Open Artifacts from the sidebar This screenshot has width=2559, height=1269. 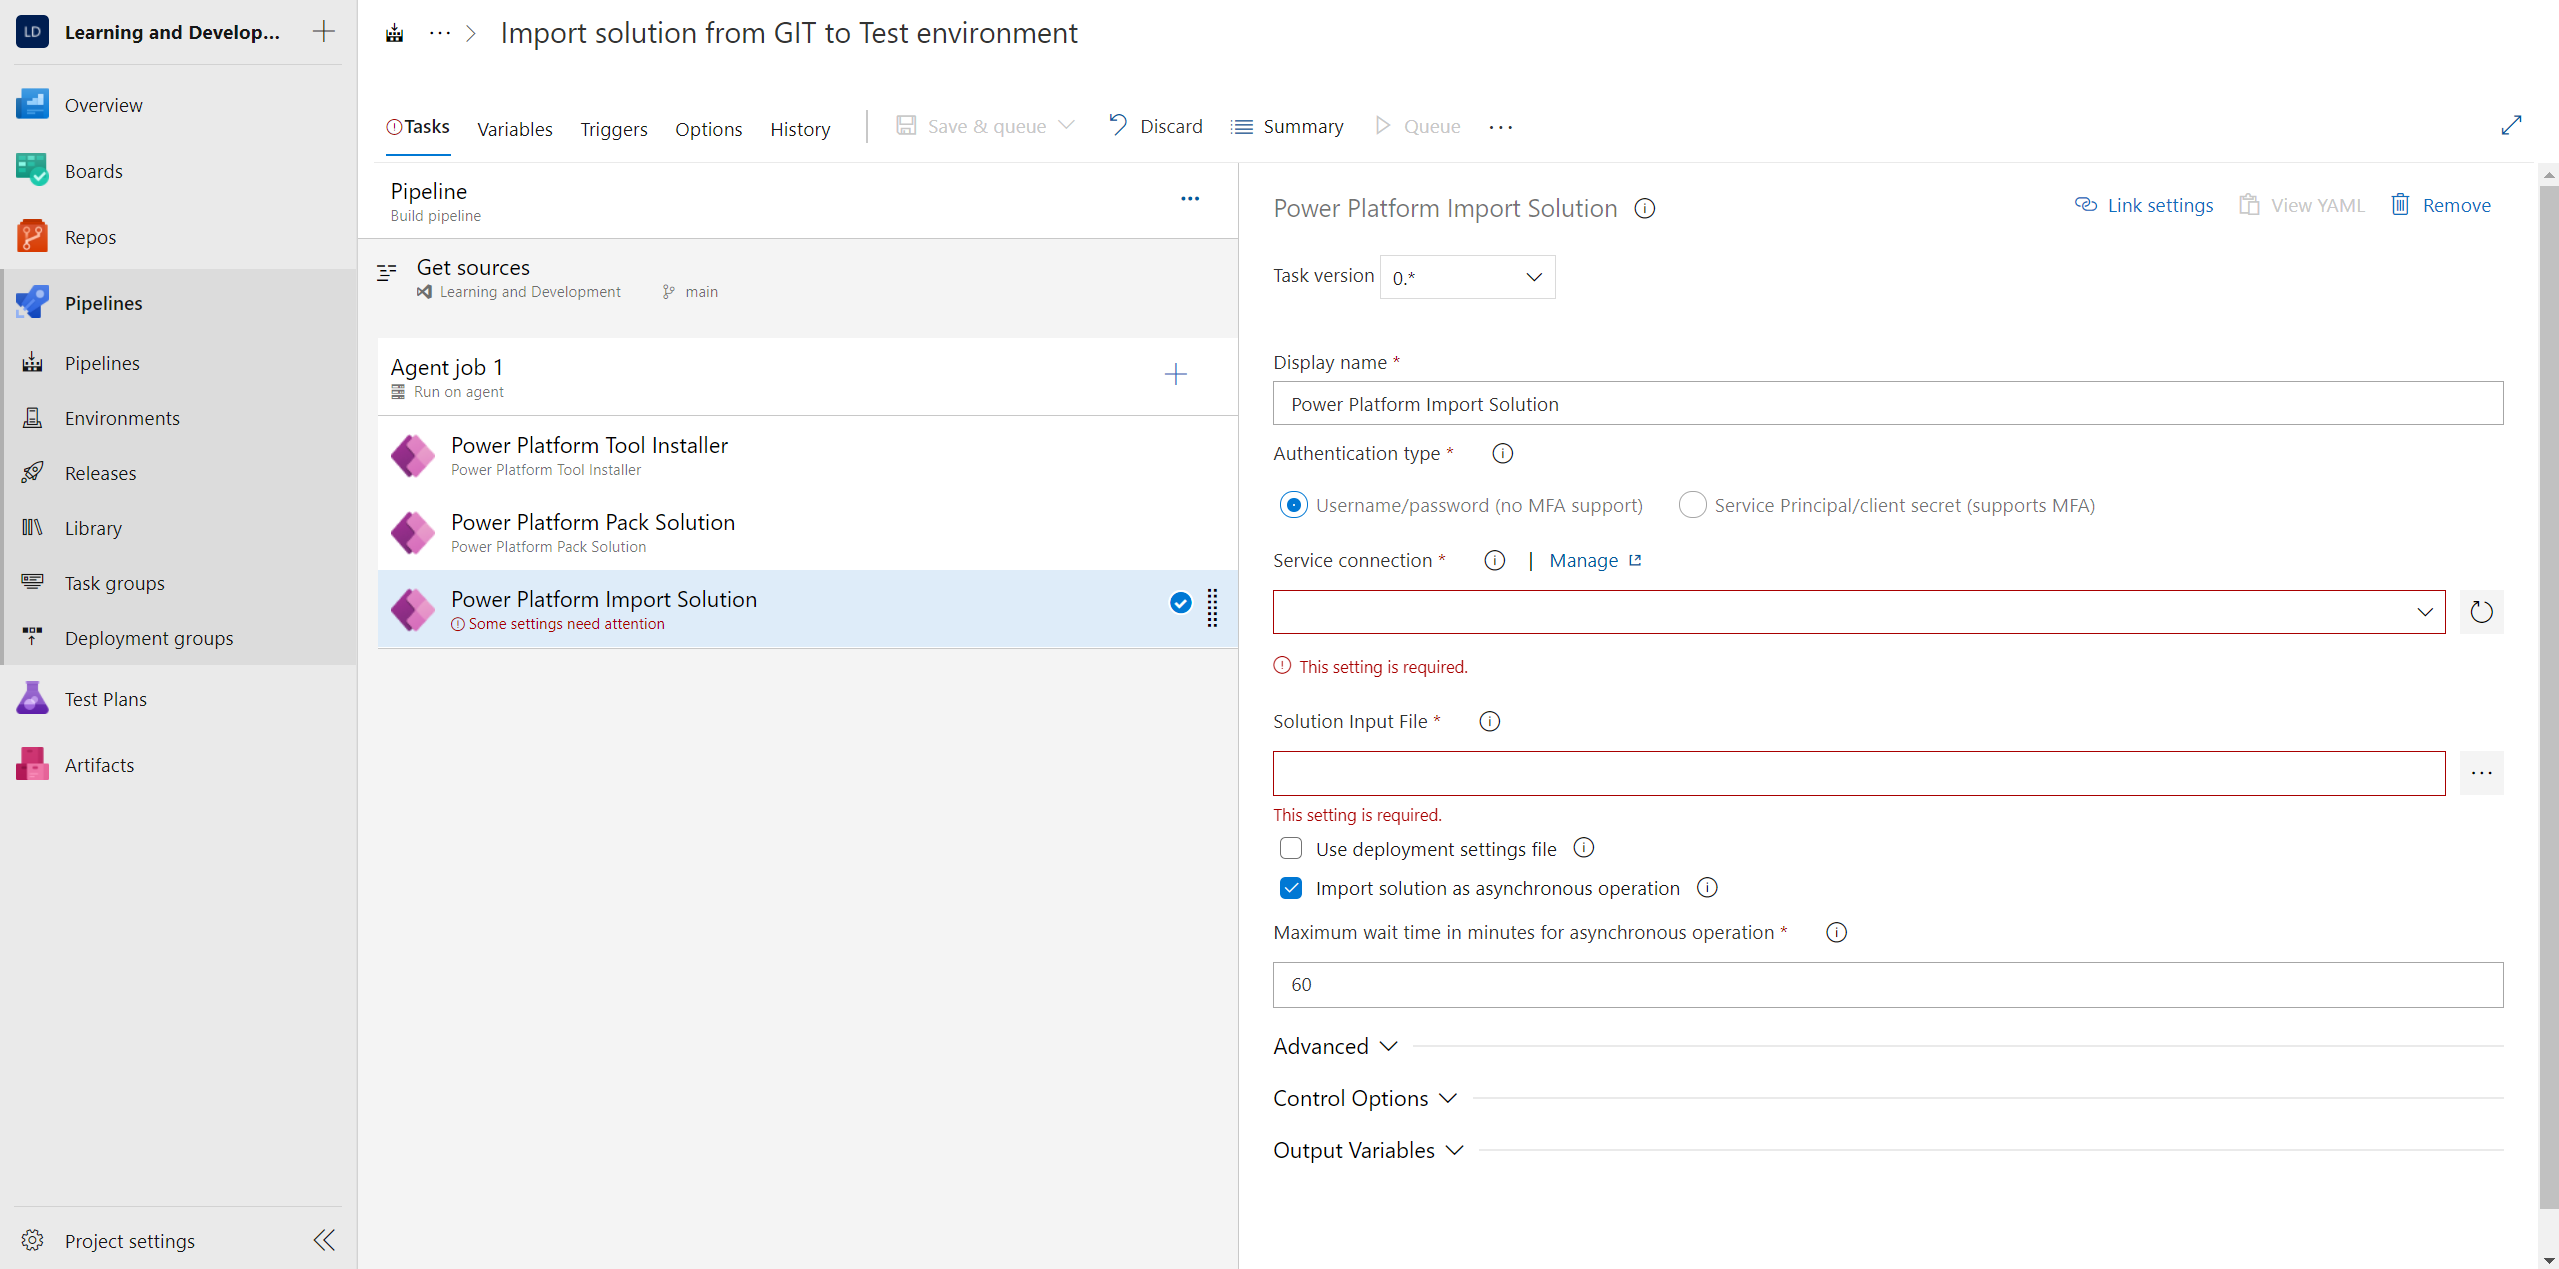click(x=99, y=764)
